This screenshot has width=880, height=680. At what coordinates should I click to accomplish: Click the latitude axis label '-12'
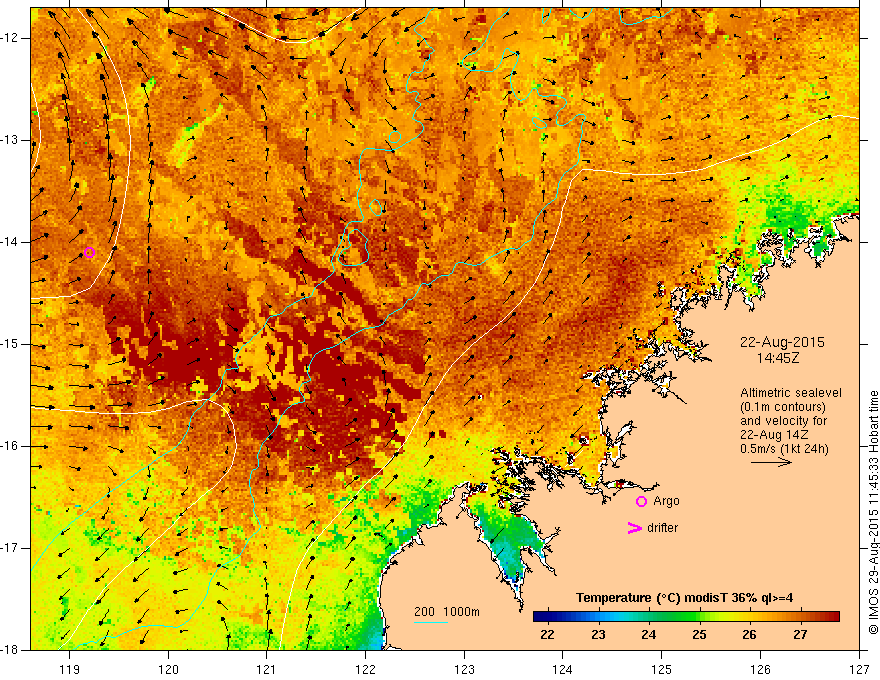[x=10, y=38]
